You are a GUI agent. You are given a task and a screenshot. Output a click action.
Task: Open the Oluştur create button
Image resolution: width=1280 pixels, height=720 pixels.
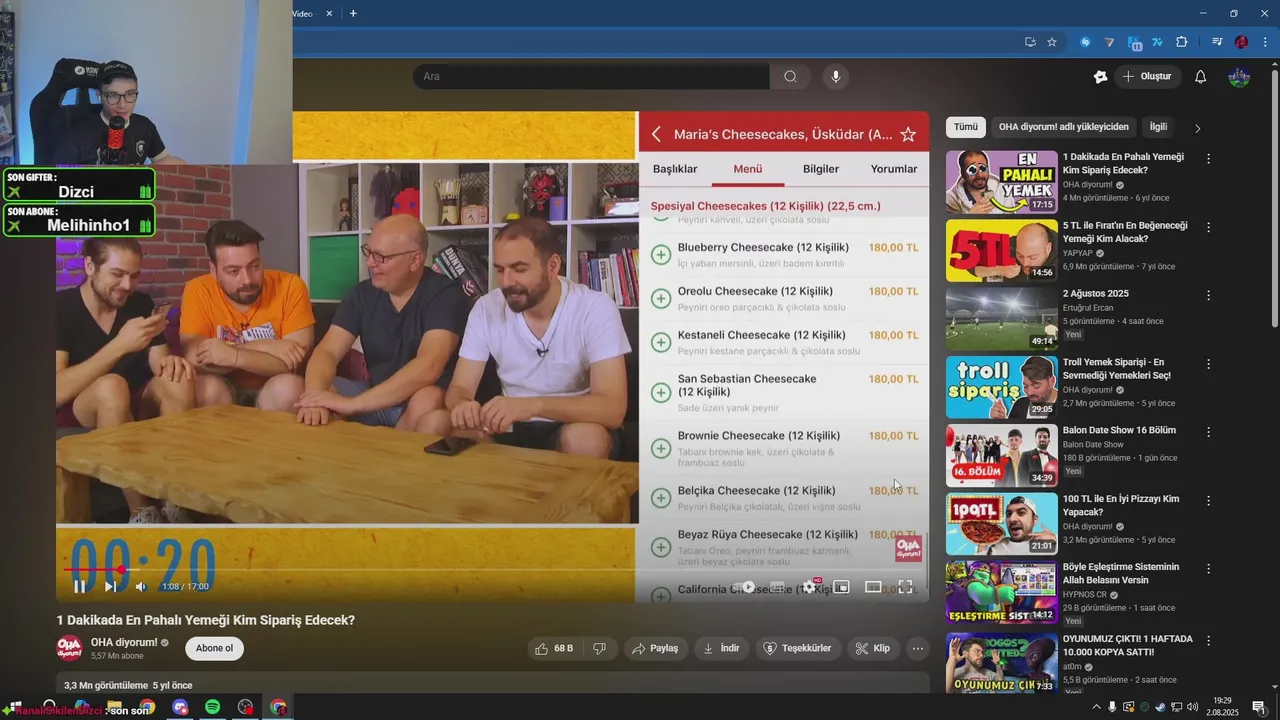point(1147,76)
